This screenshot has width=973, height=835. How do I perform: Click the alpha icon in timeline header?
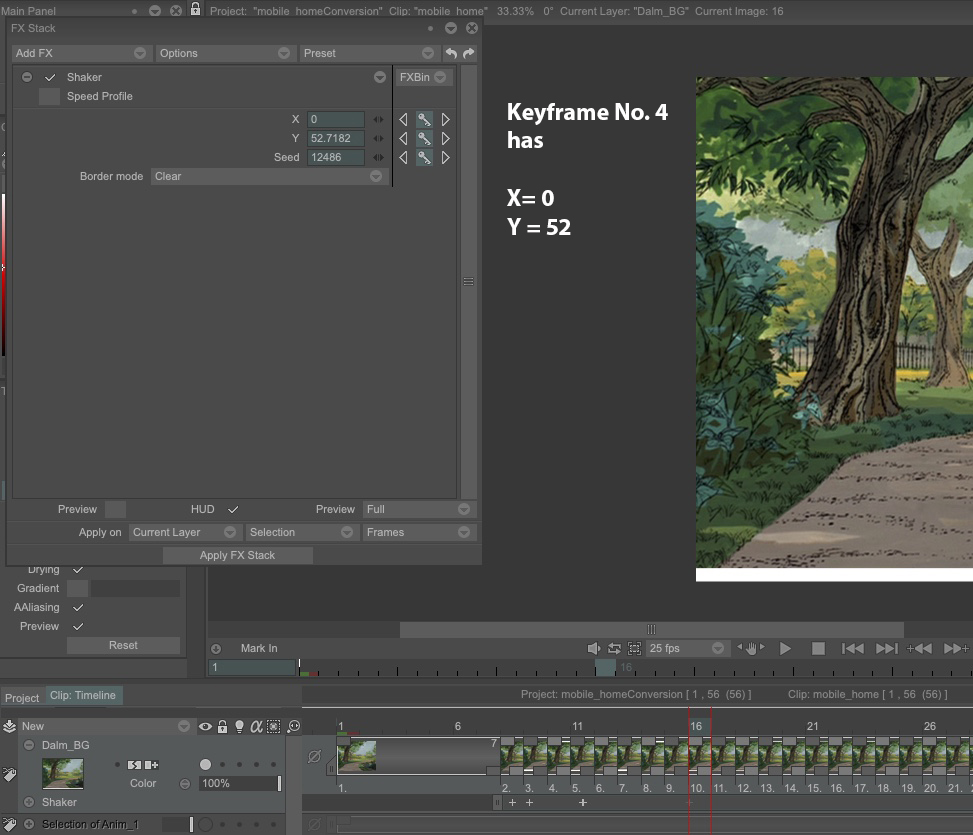(x=256, y=726)
